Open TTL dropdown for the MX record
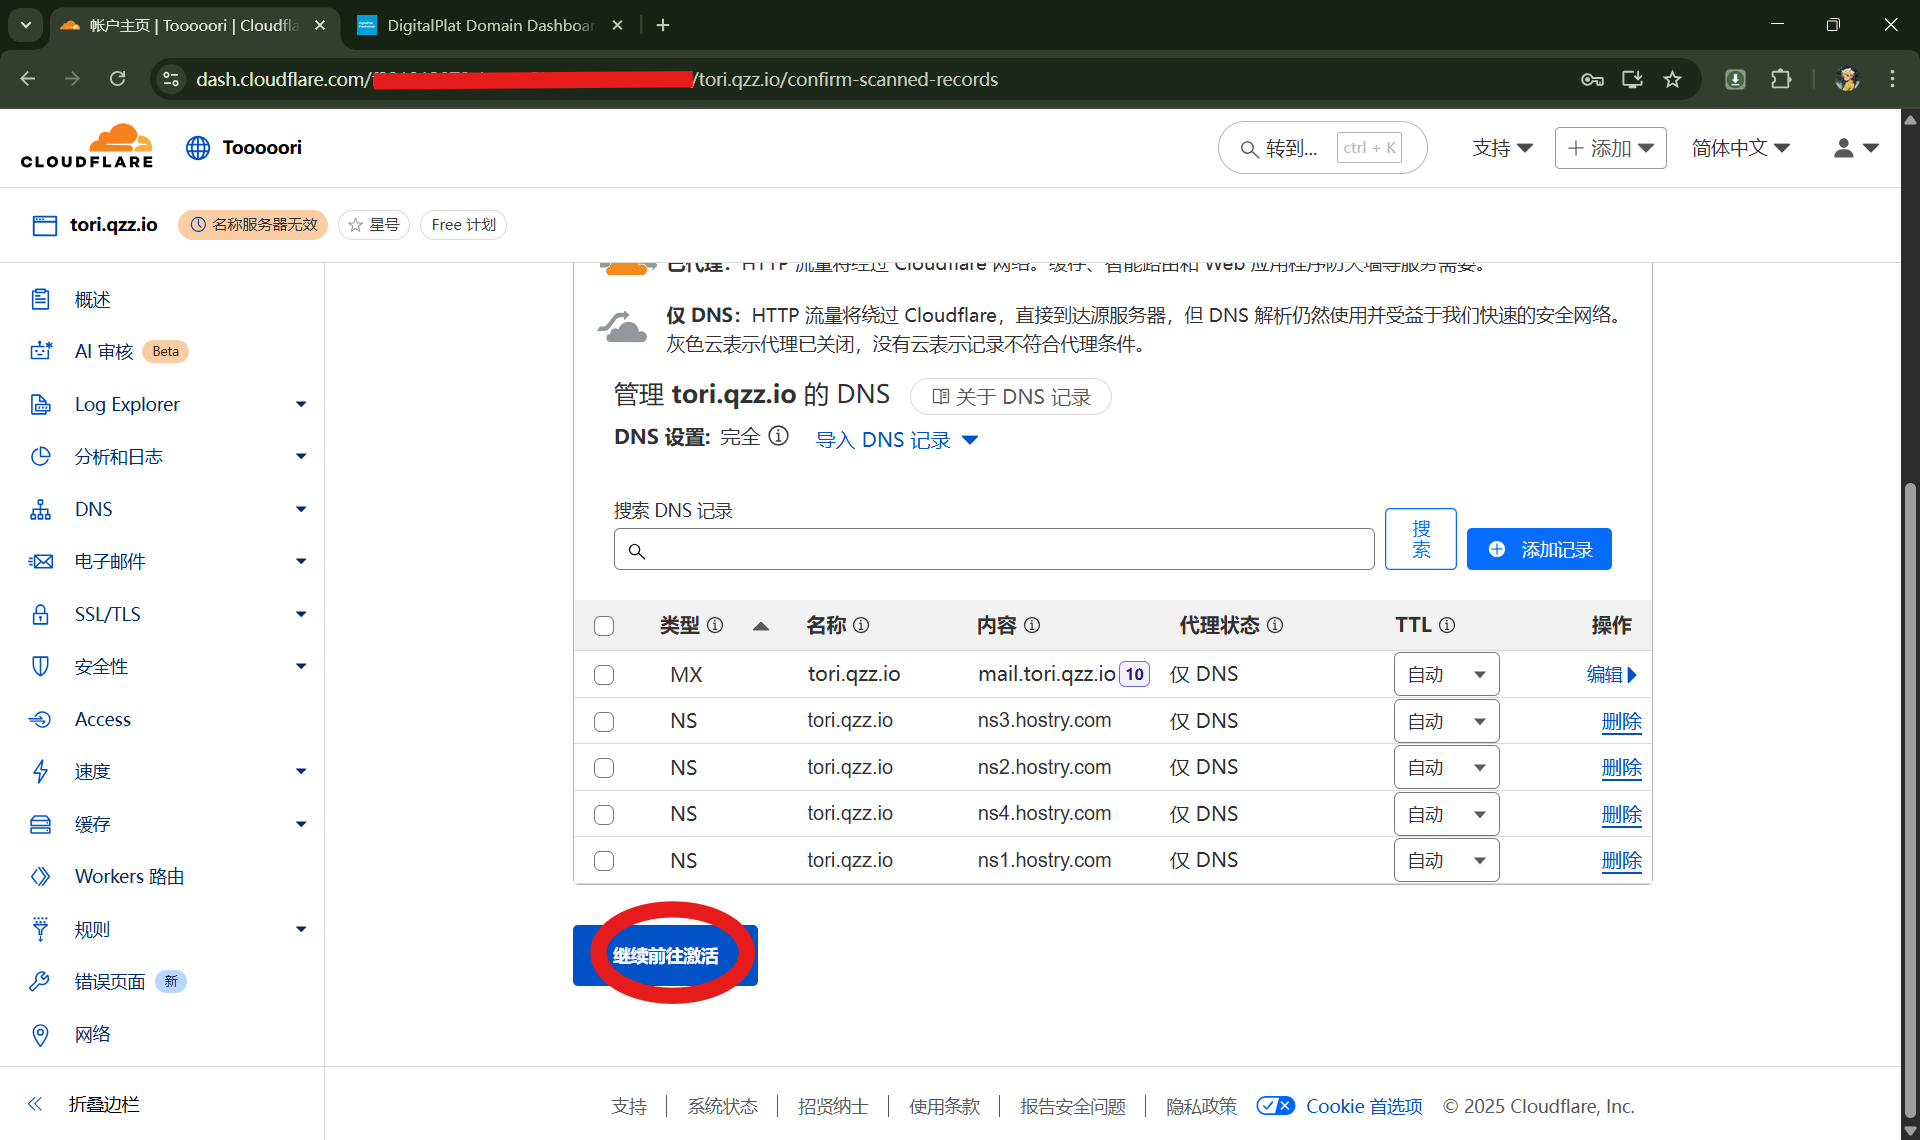This screenshot has height=1140, width=1920. tap(1446, 675)
